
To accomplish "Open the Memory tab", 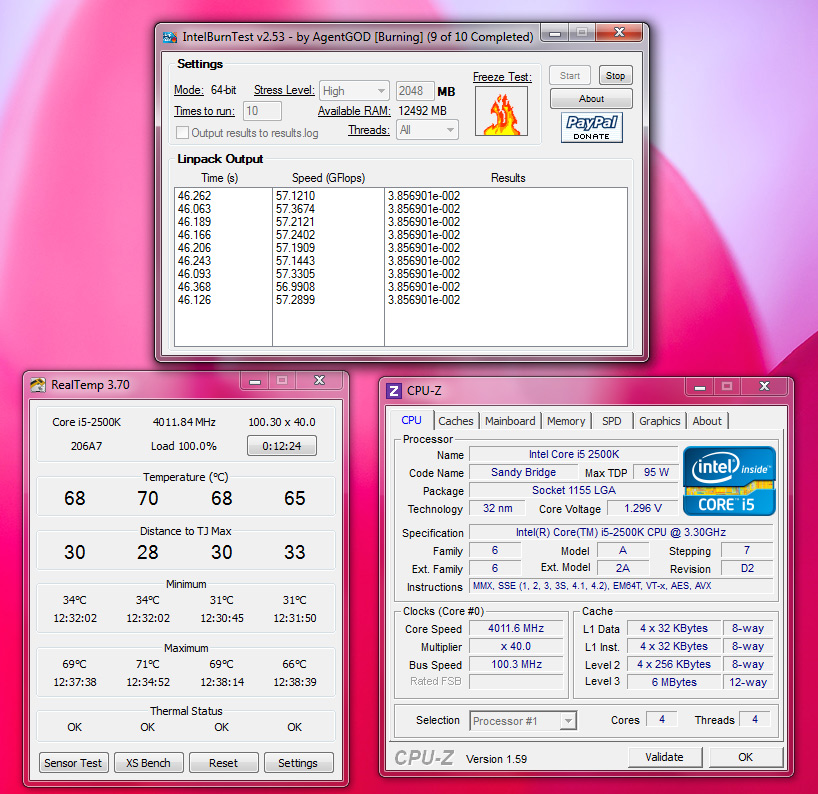I will point(566,421).
